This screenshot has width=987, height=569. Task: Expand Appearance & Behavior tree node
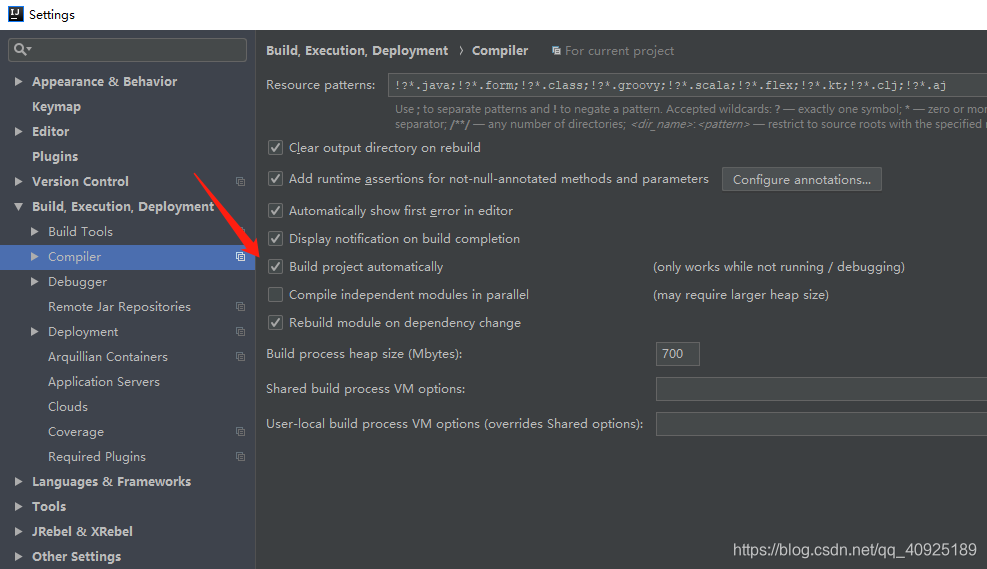[x=18, y=81]
